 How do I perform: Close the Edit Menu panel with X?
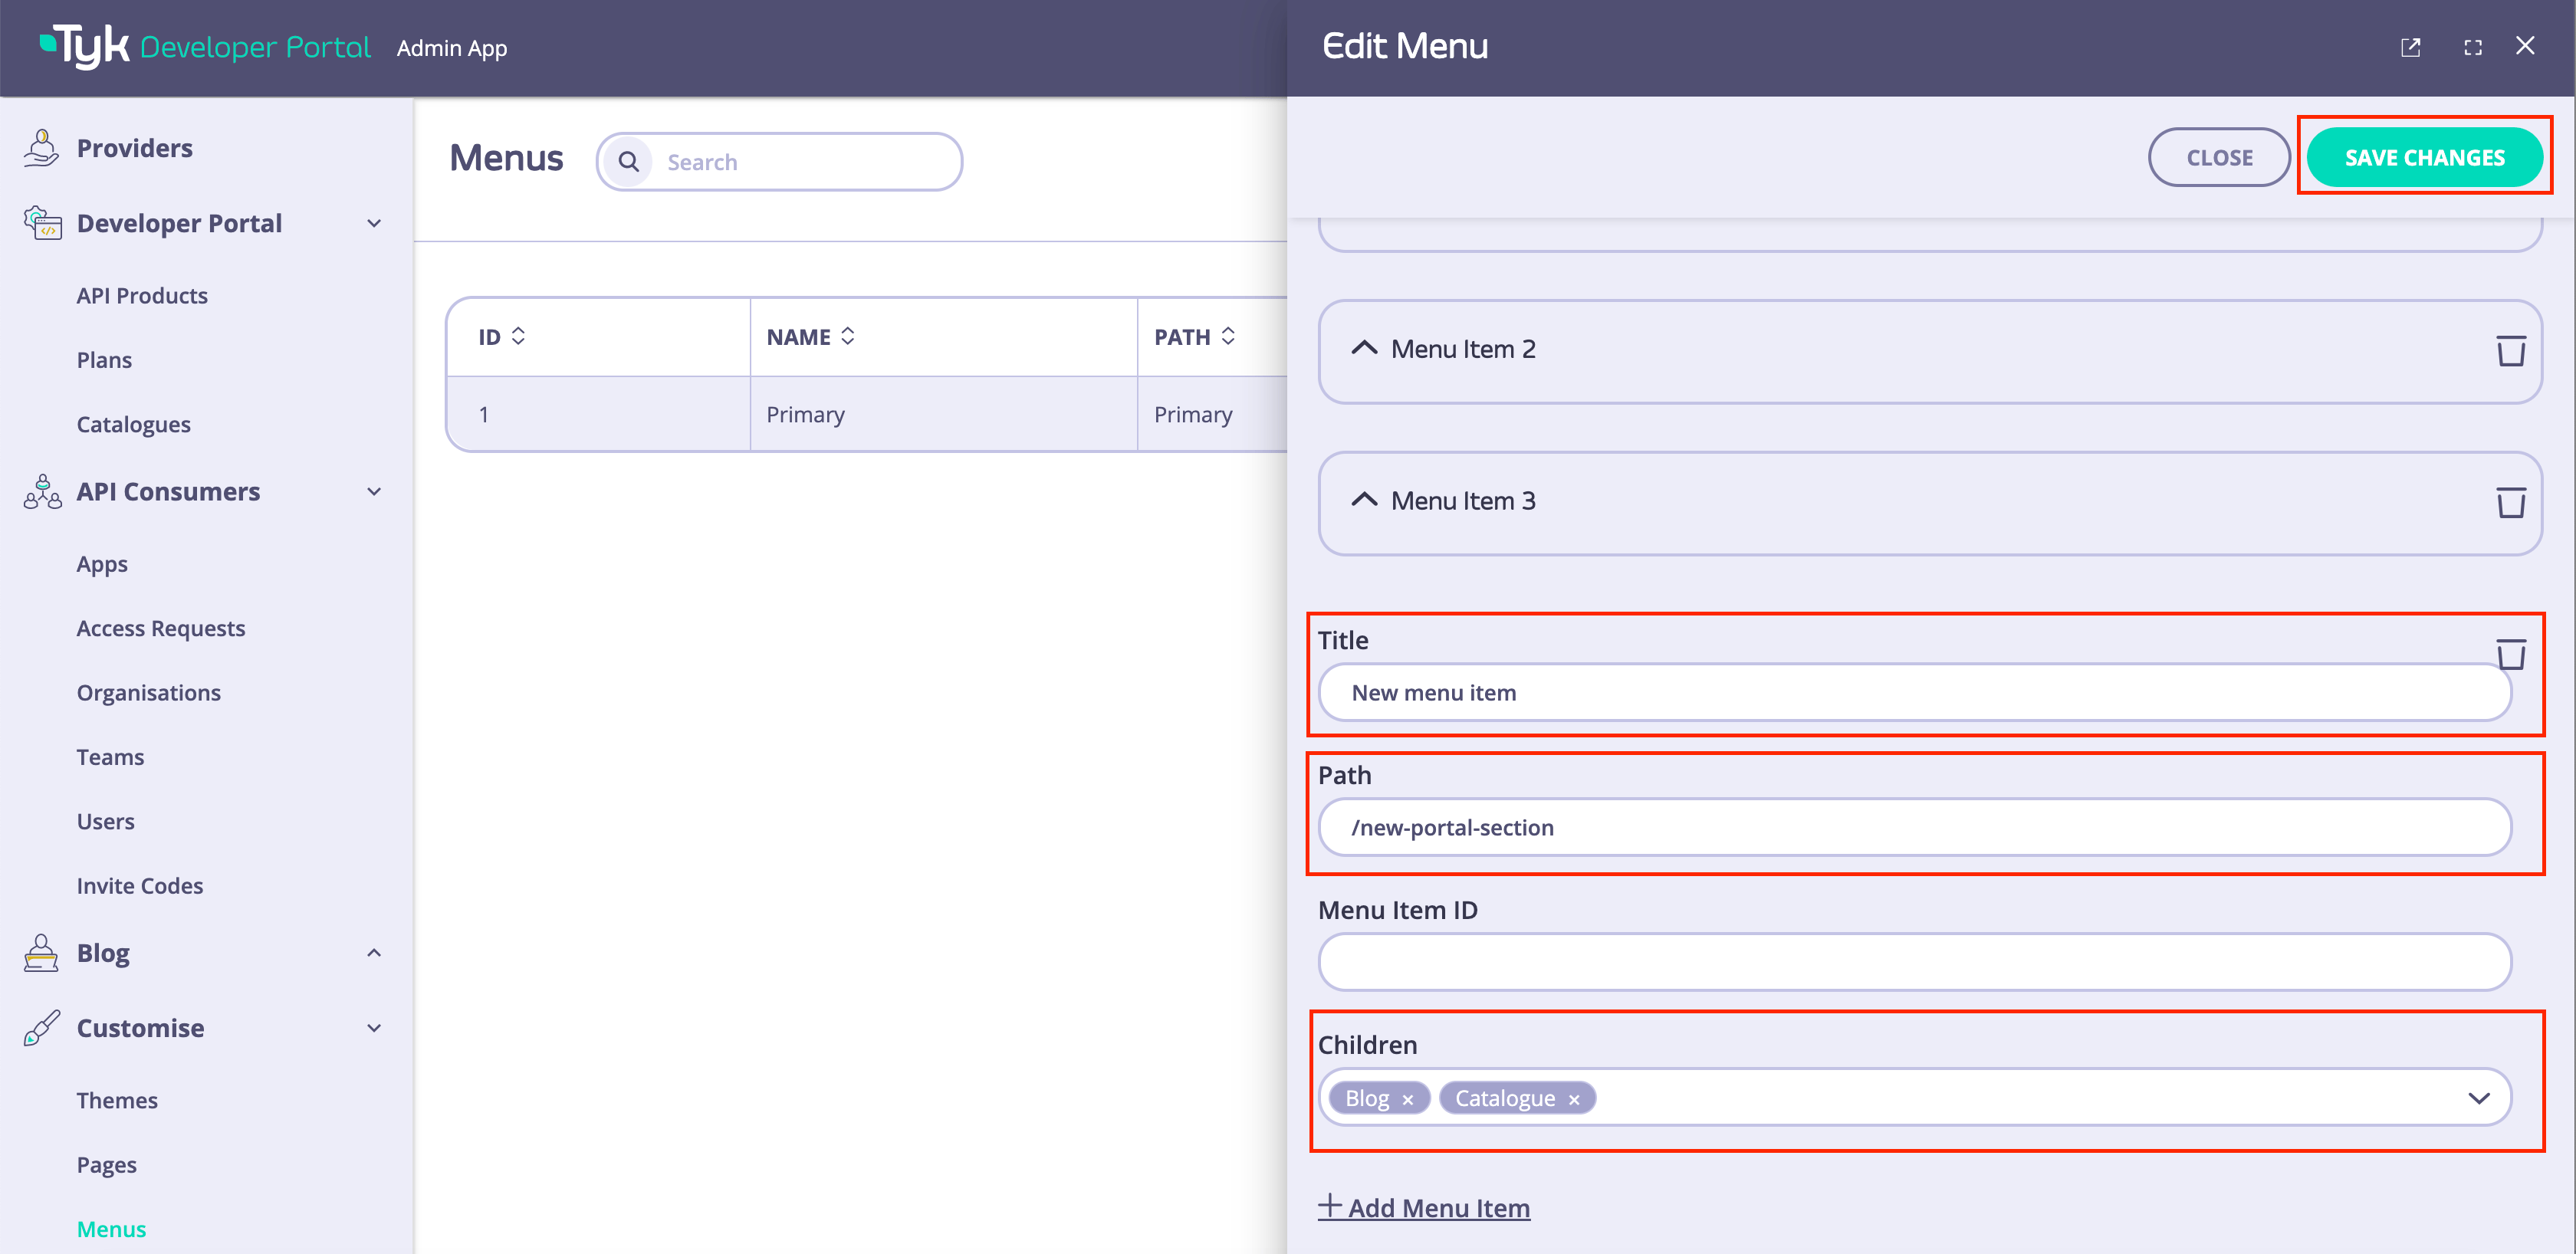pos(2525,46)
